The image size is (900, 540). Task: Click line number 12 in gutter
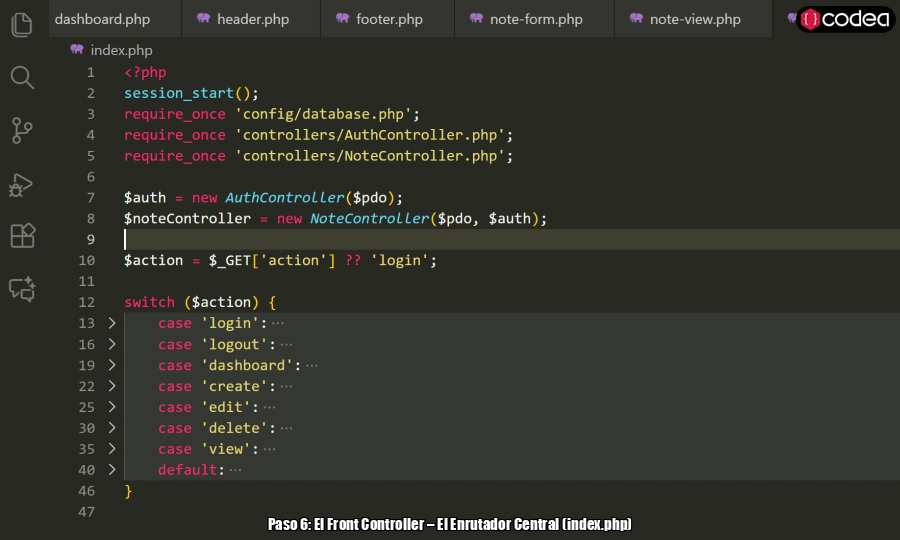point(87,302)
